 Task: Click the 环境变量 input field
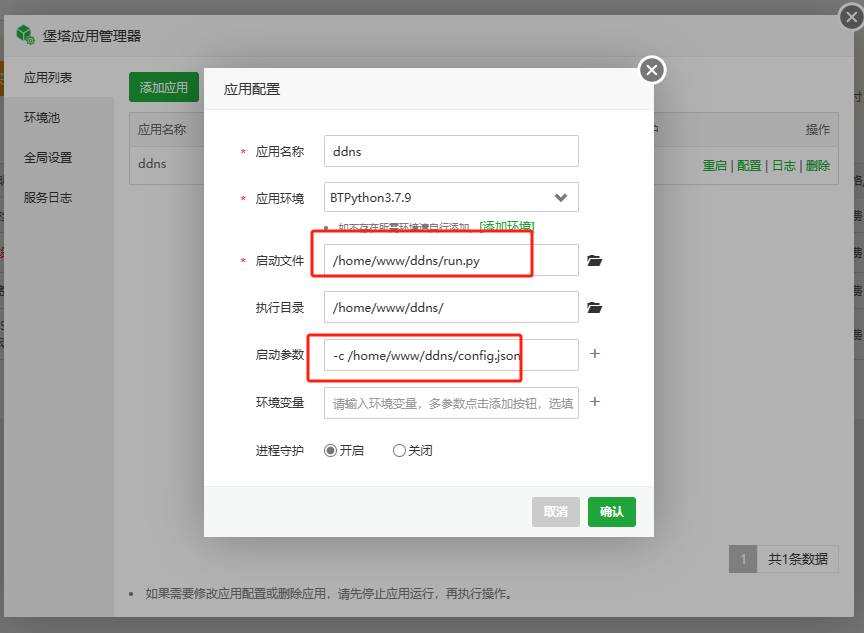451,403
